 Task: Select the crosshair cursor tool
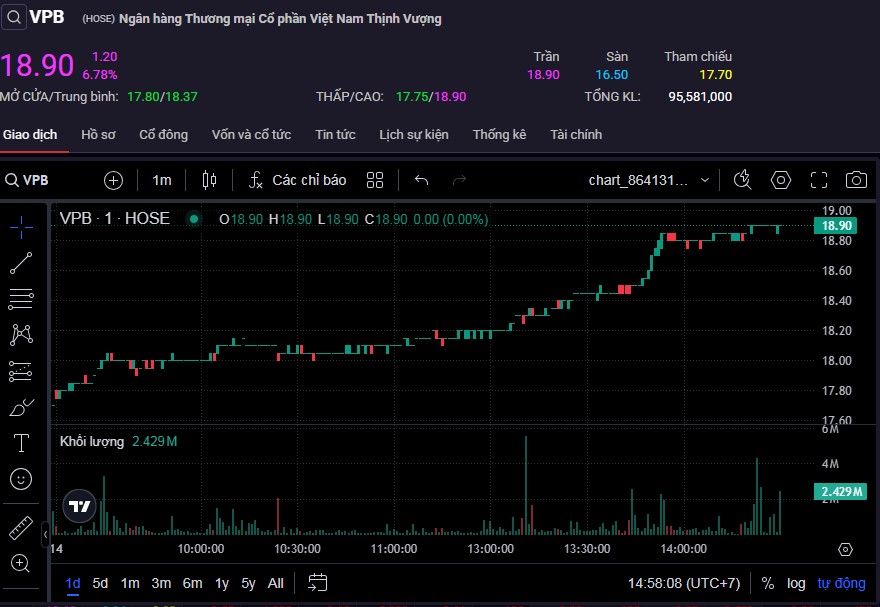coord(21,227)
